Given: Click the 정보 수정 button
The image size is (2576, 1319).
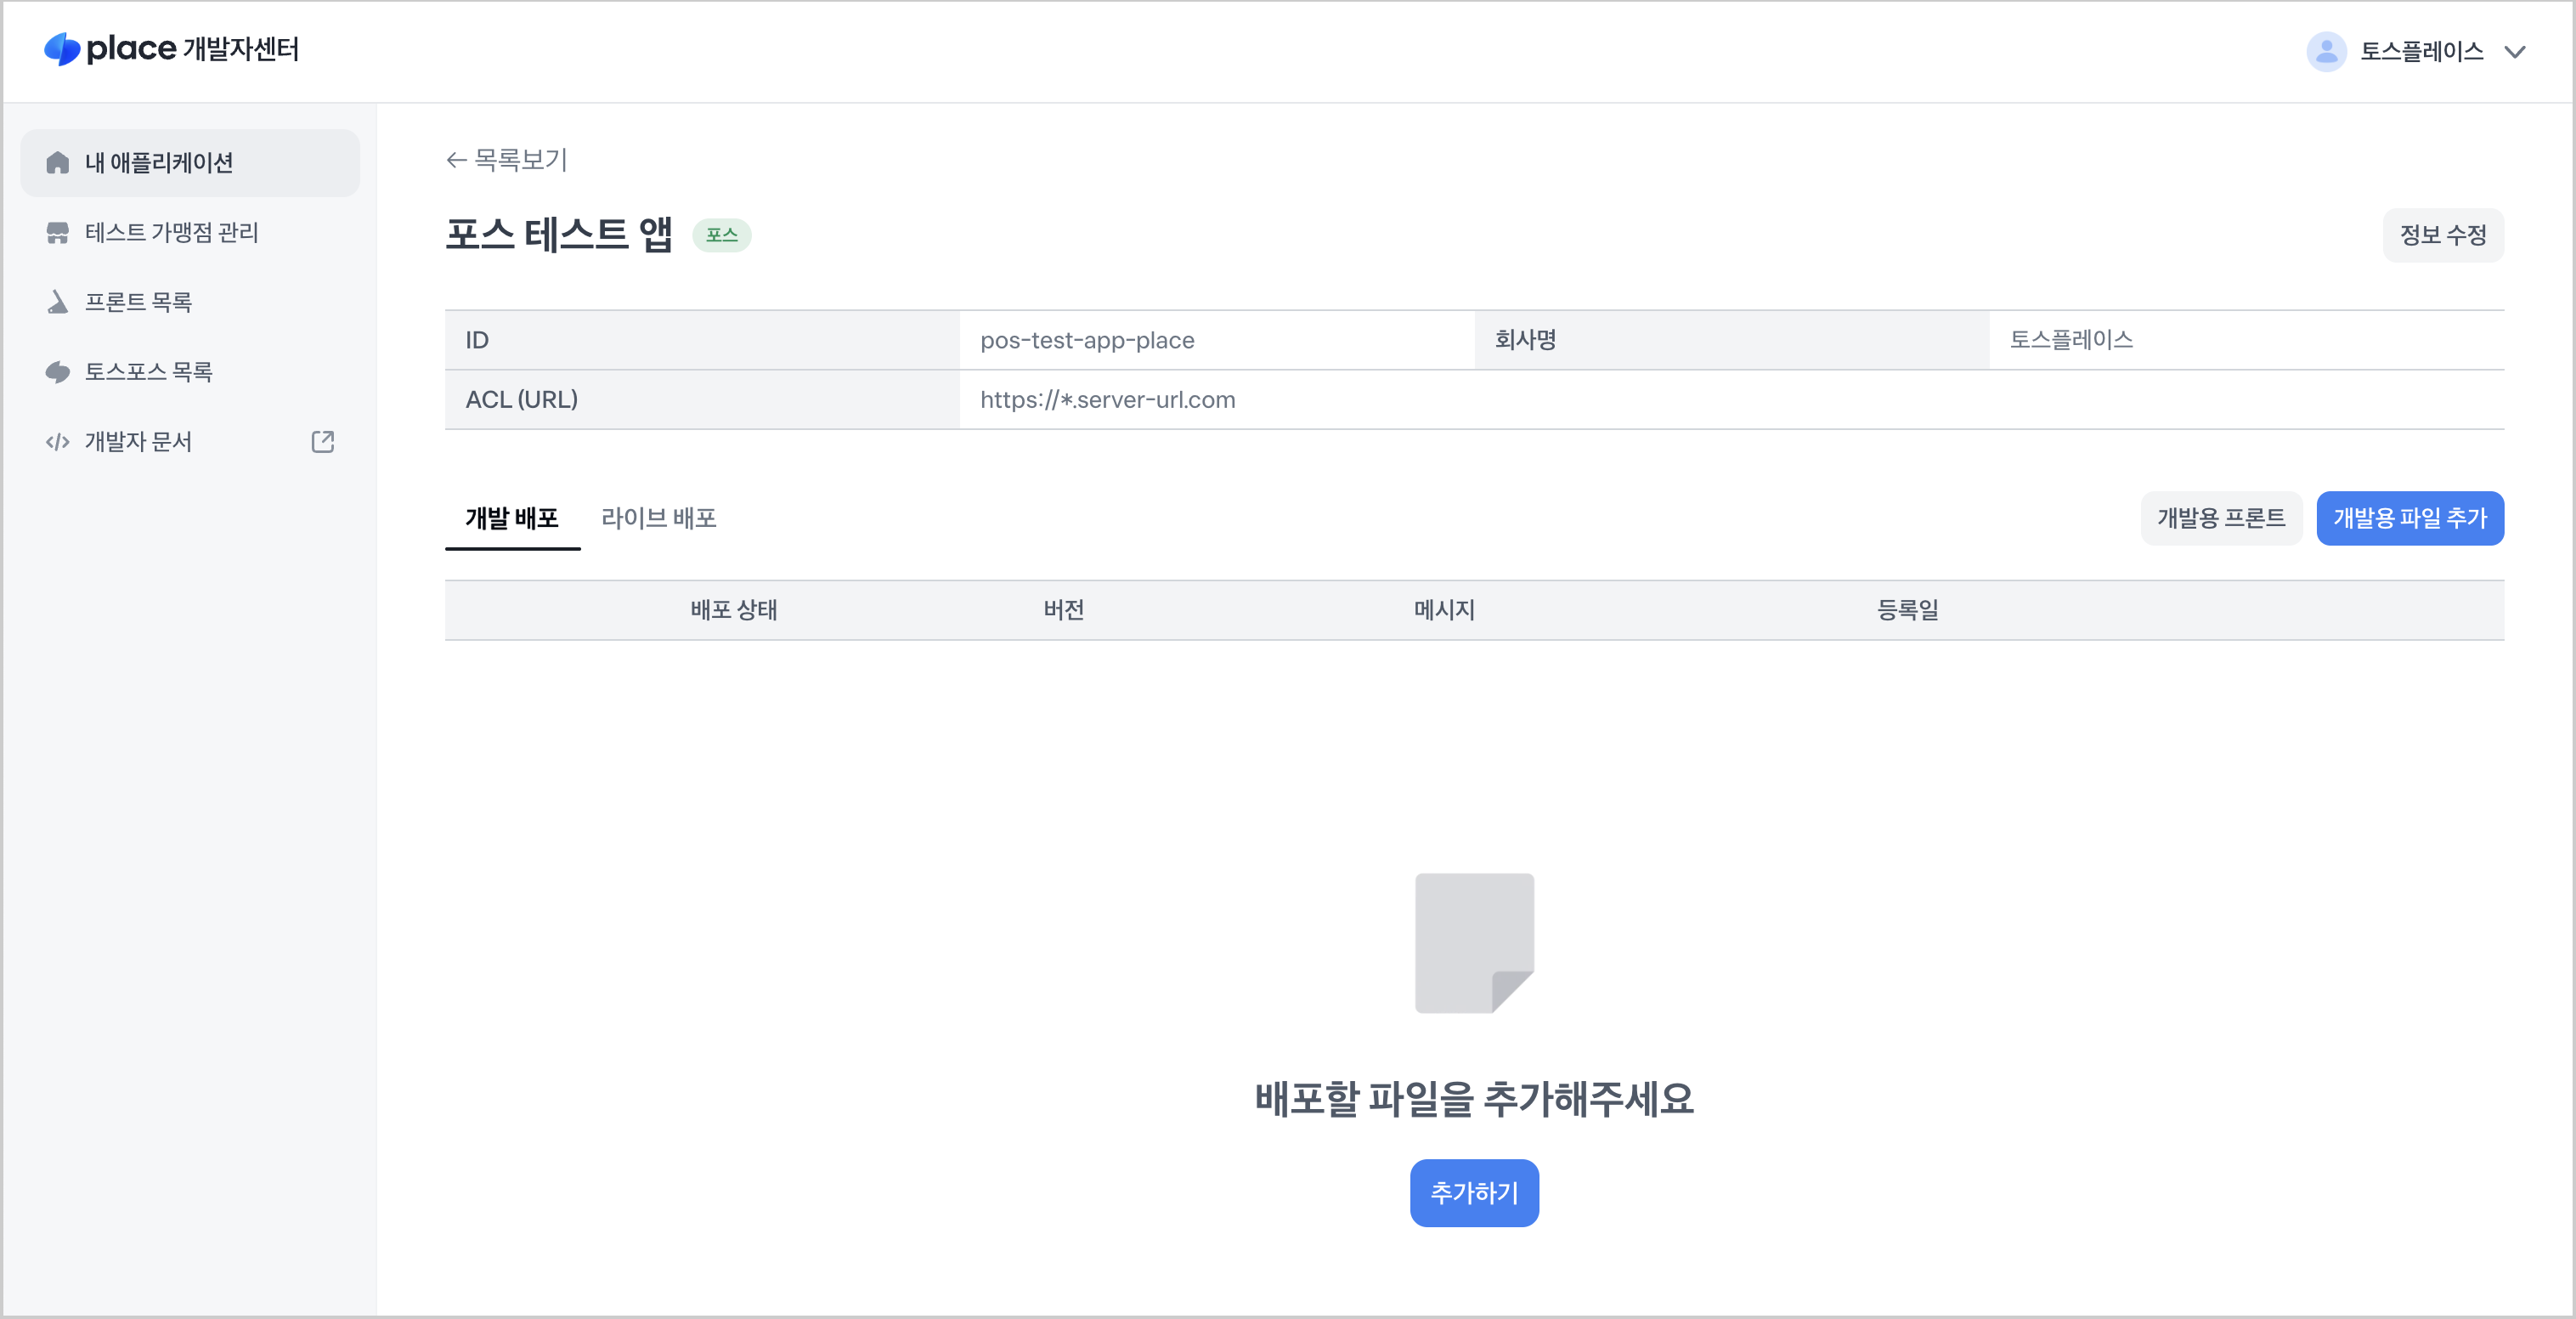Looking at the screenshot, I should click(2443, 235).
